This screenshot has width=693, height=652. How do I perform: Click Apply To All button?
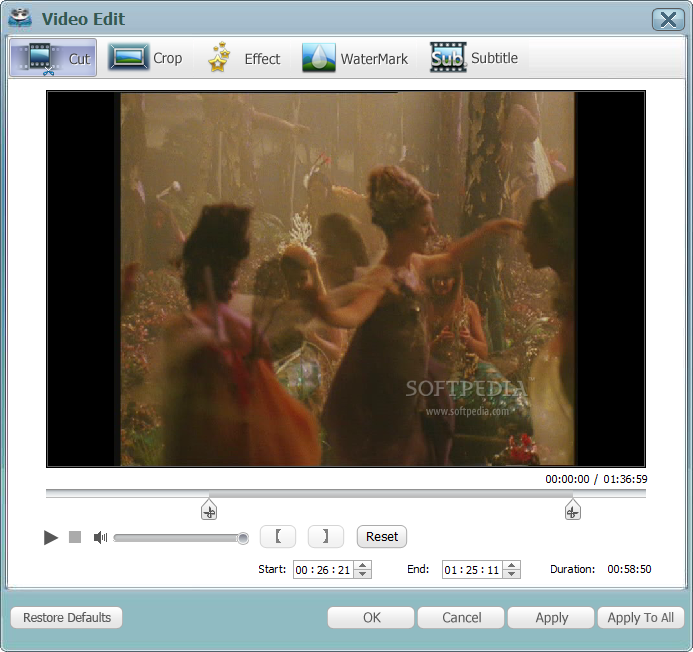(641, 618)
